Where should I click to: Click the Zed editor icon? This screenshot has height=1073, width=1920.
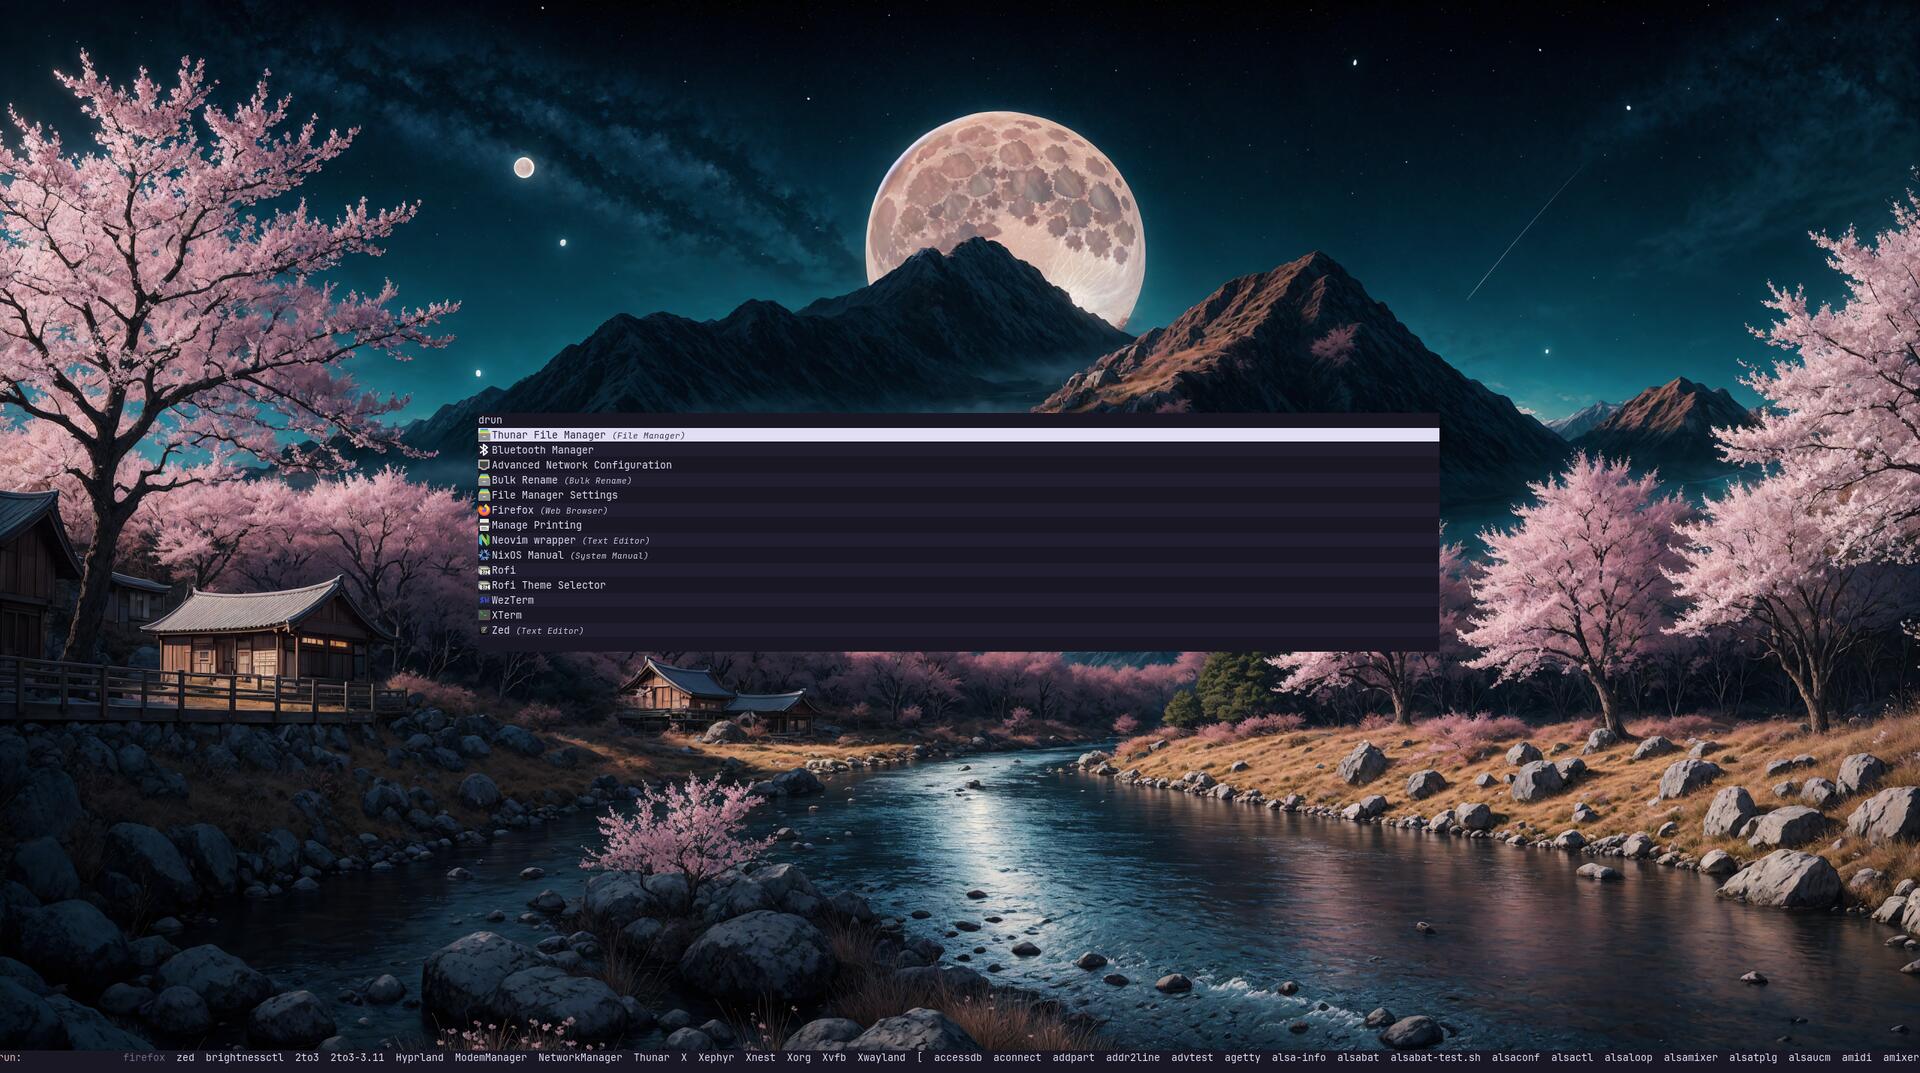[484, 630]
